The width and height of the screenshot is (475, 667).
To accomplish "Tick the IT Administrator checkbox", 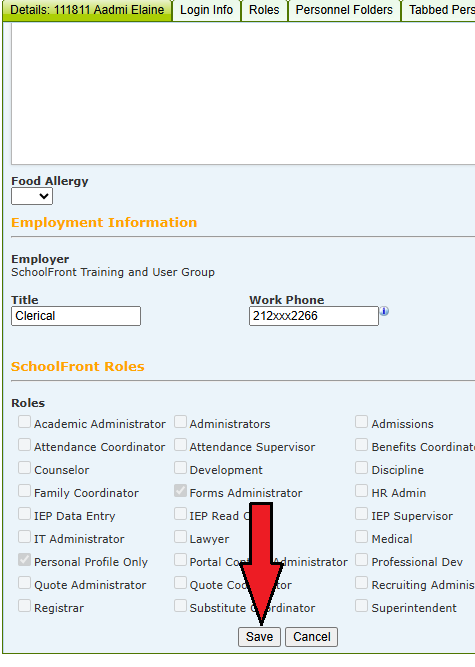I will point(24,537).
